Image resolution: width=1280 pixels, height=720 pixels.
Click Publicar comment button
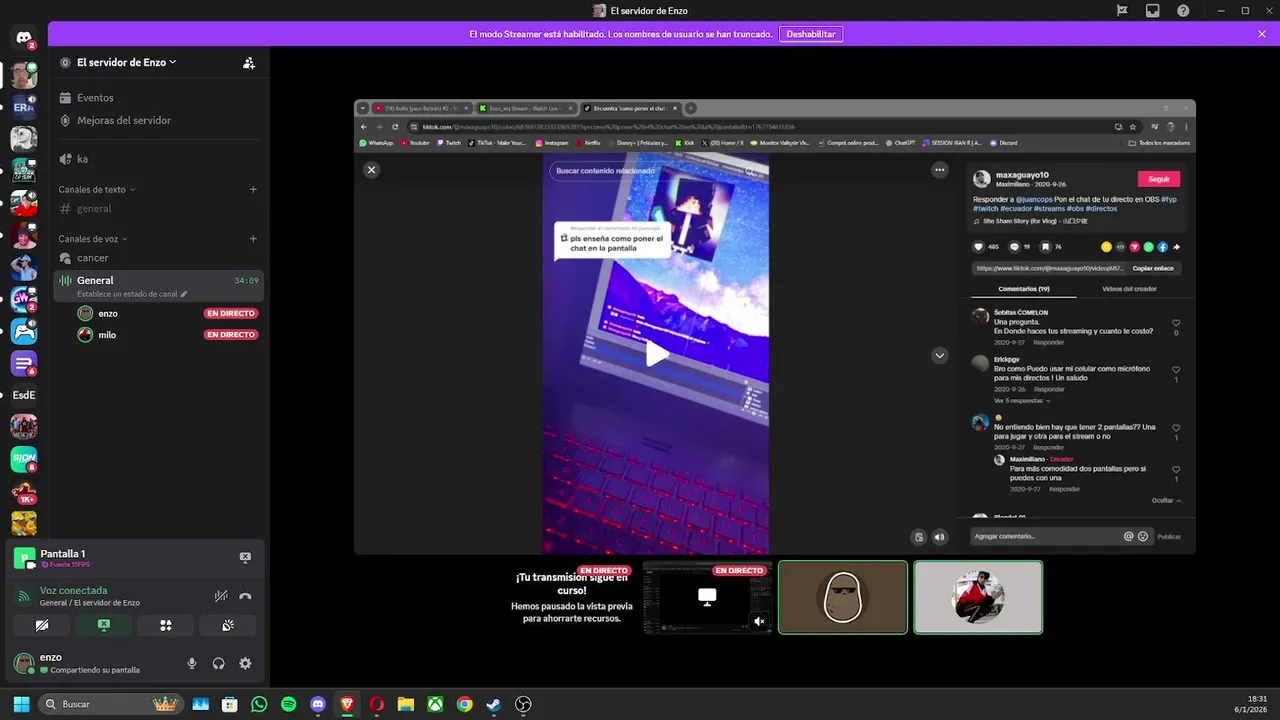tap(1169, 537)
